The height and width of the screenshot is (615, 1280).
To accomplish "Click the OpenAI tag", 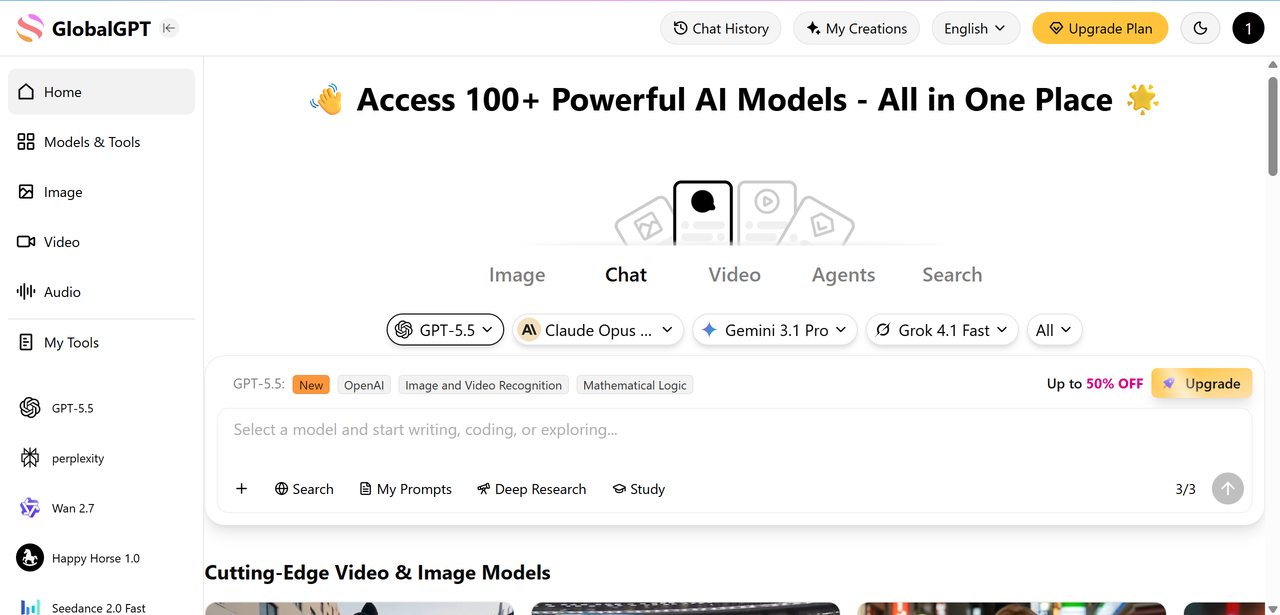I will pos(364,385).
